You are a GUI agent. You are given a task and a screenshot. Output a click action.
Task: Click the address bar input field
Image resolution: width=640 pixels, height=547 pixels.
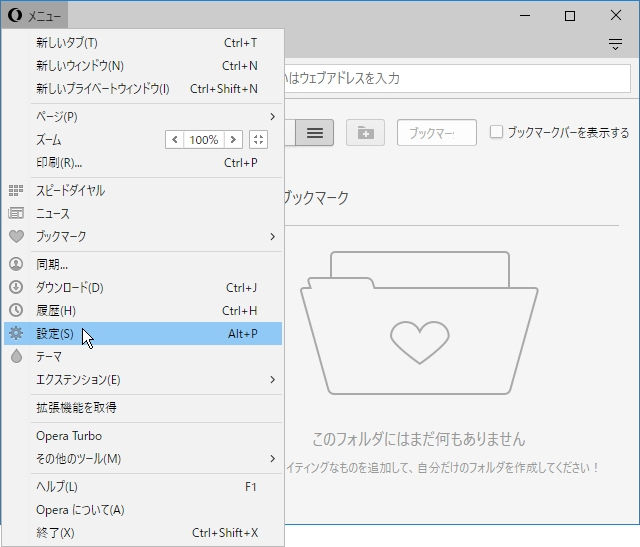(x=457, y=78)
